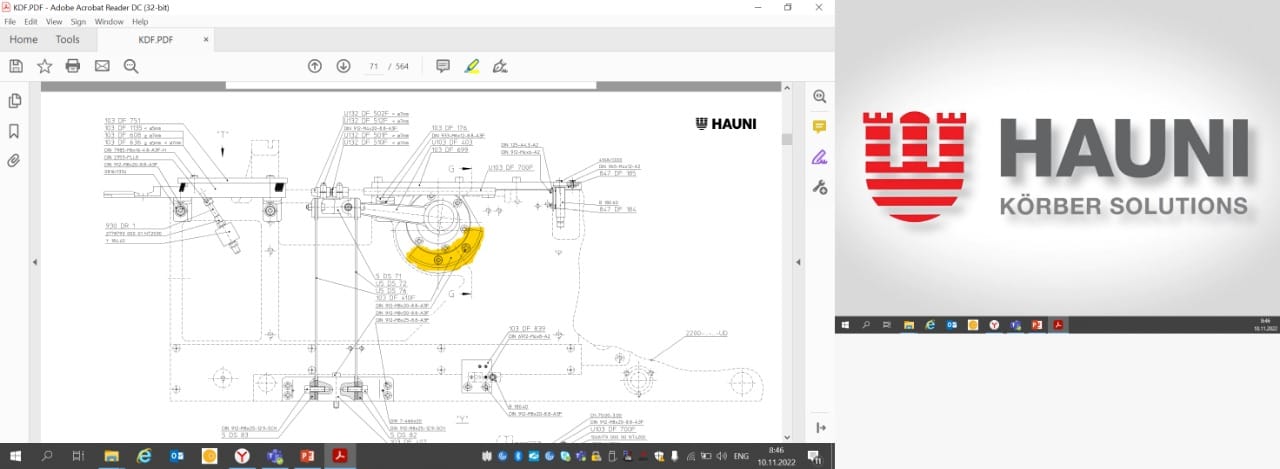This screenshot has height=469, width=1280.
Task: Open the Help menu
Action: click(x=140, y=21)
